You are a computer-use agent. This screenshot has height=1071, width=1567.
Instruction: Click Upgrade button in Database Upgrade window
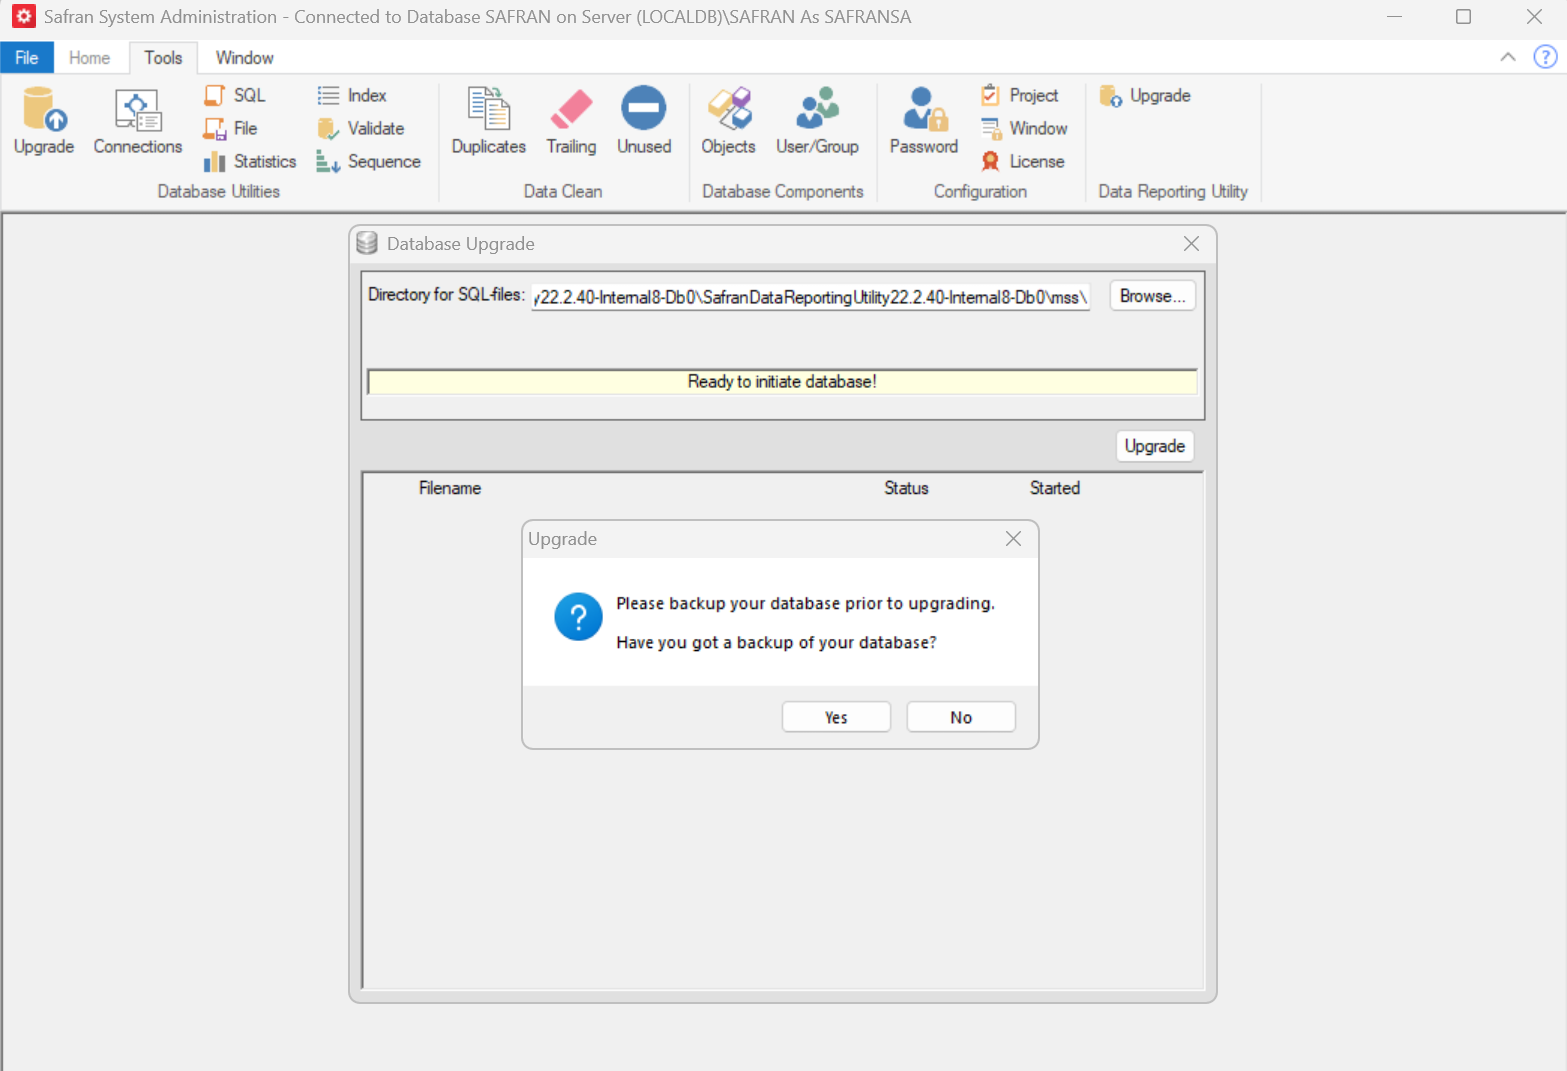1155,446
